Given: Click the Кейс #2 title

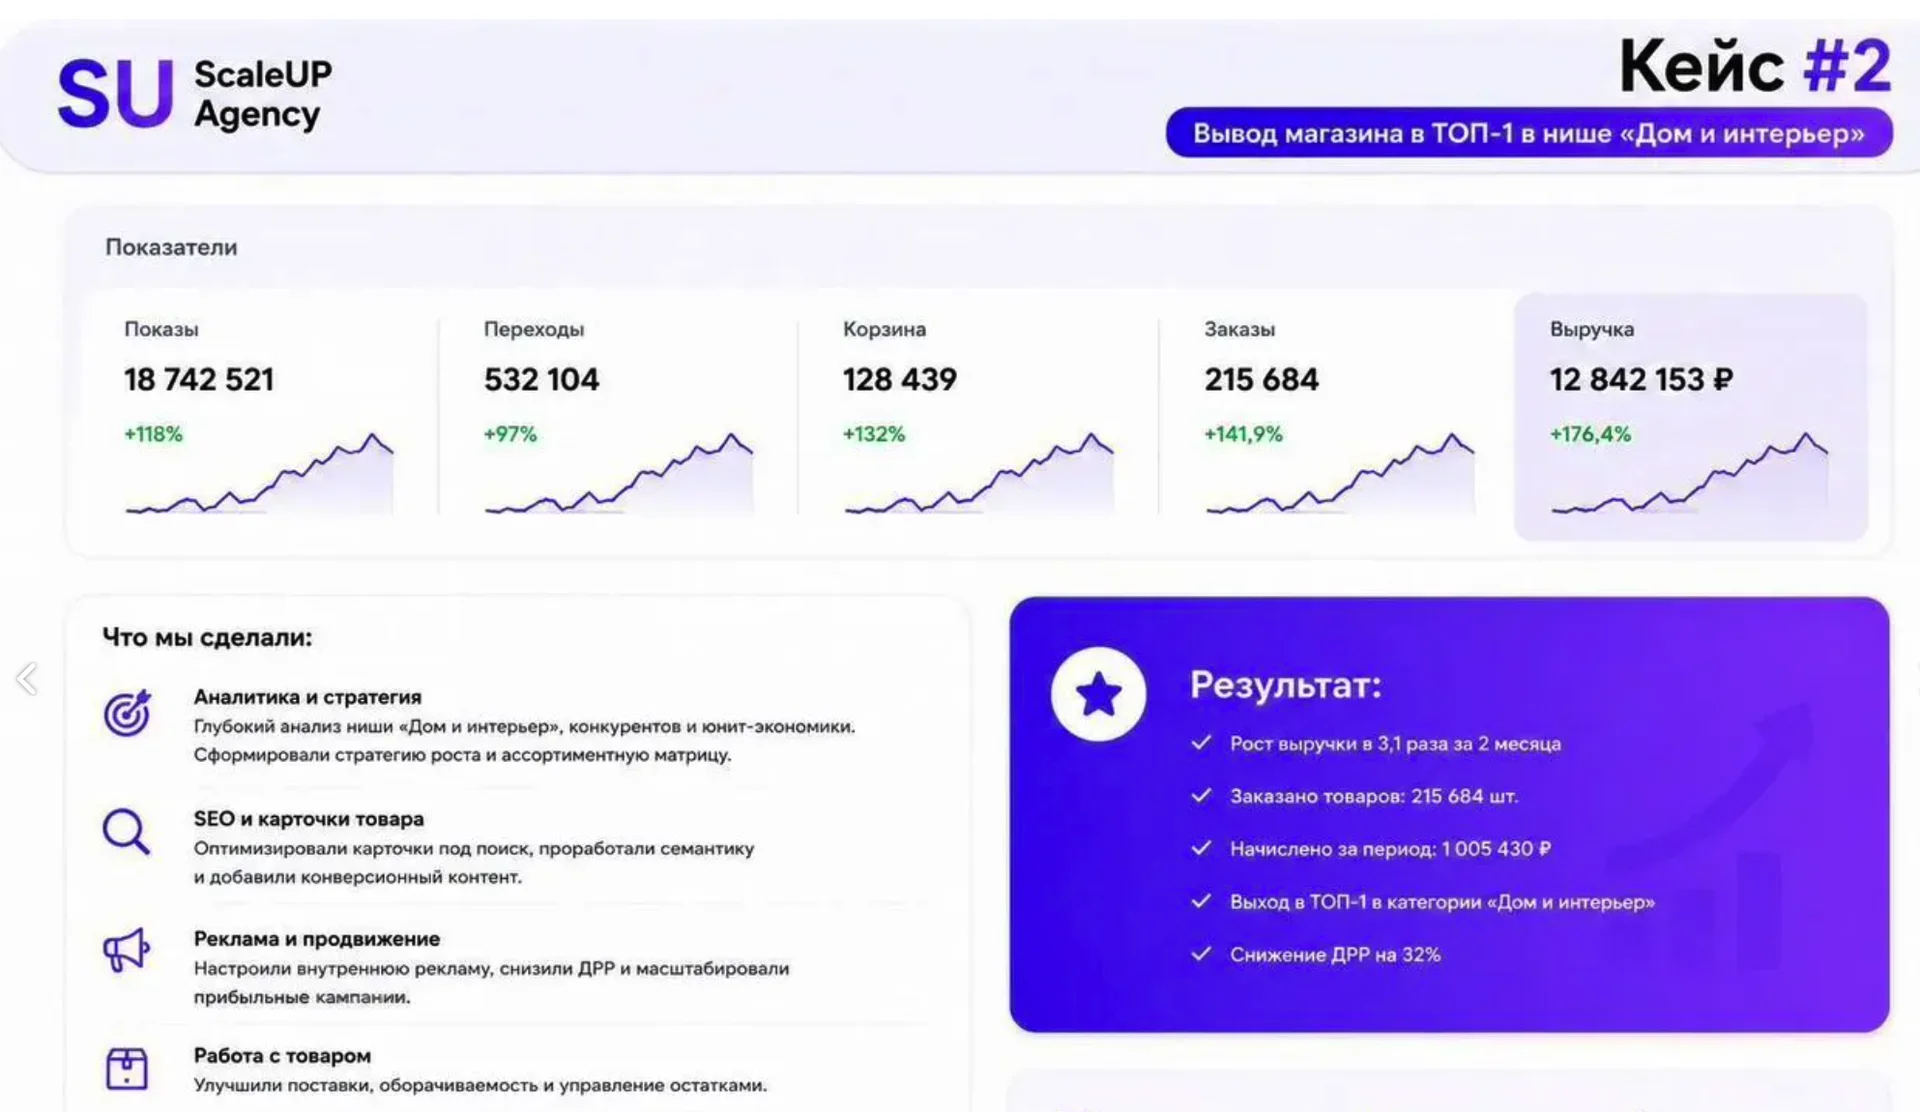Looking at the screenshot, I should (1755, 66).
